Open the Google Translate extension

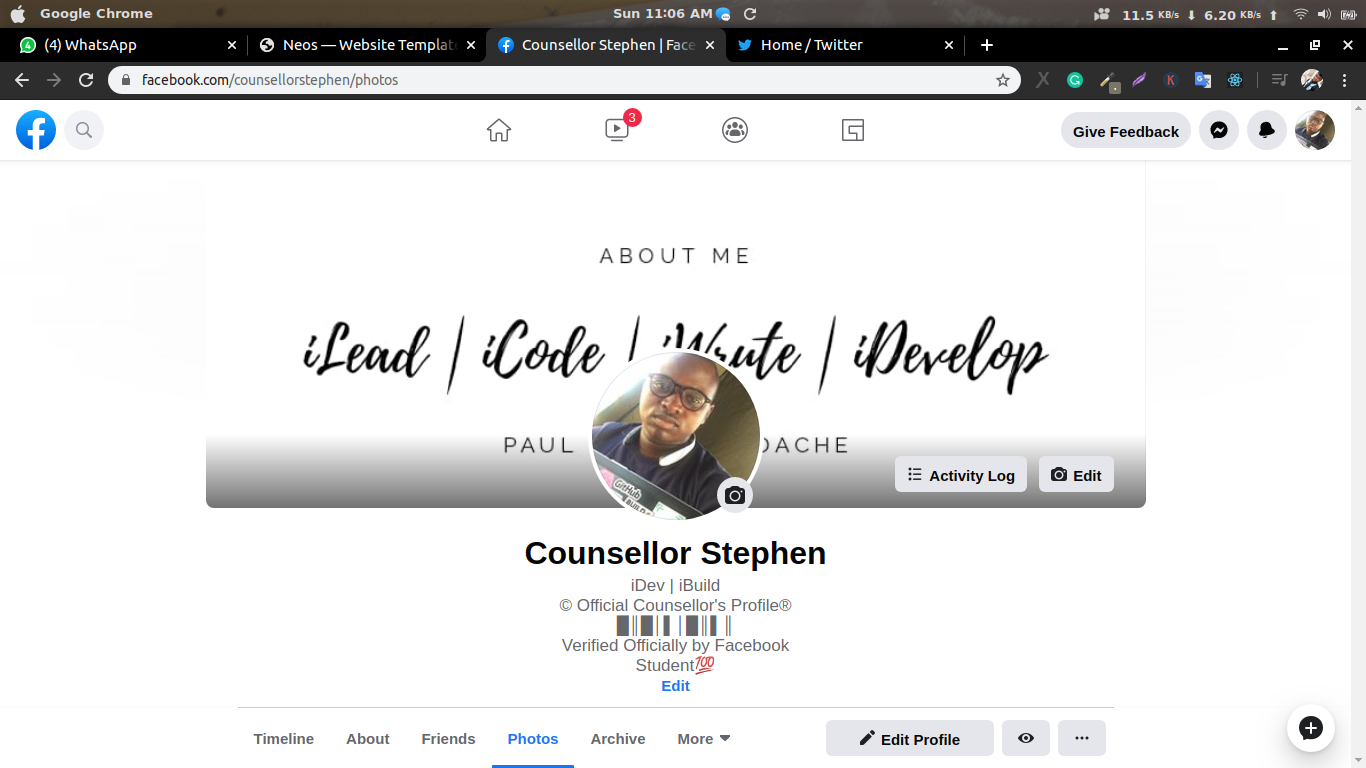pos(1203,80)
